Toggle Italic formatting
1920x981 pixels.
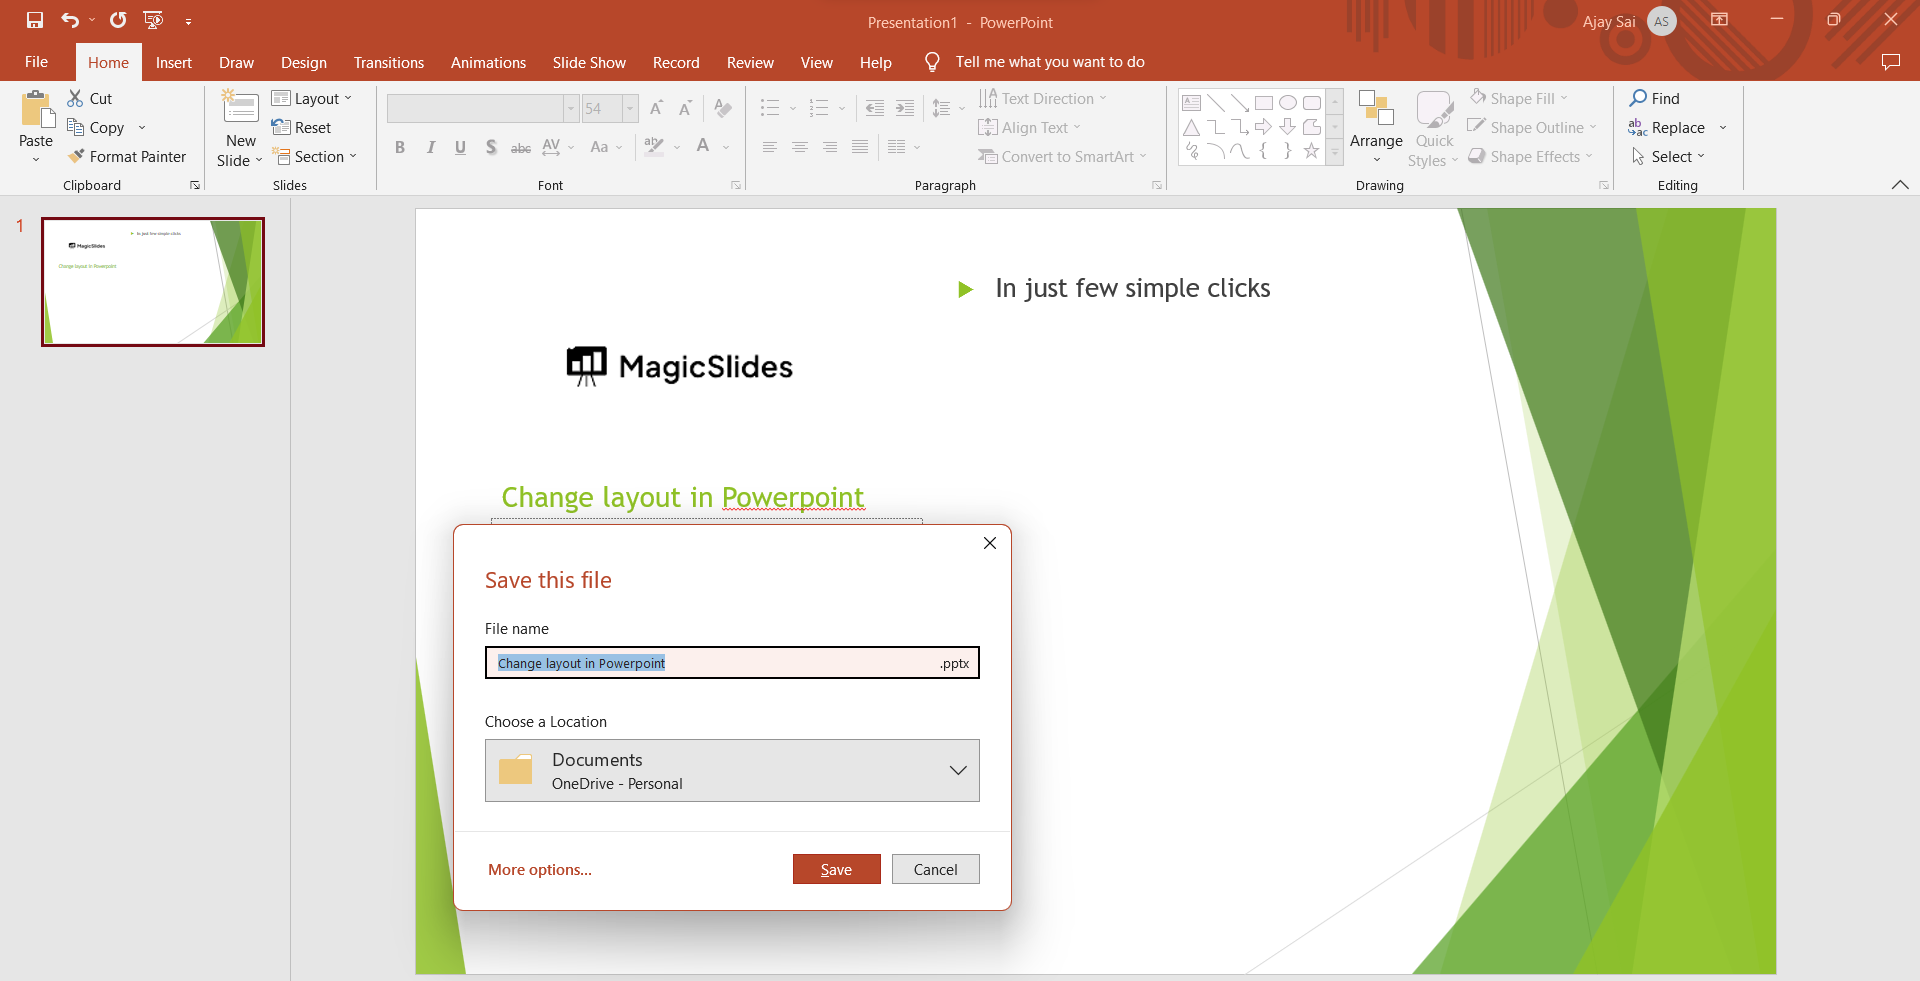pos(430,147)
